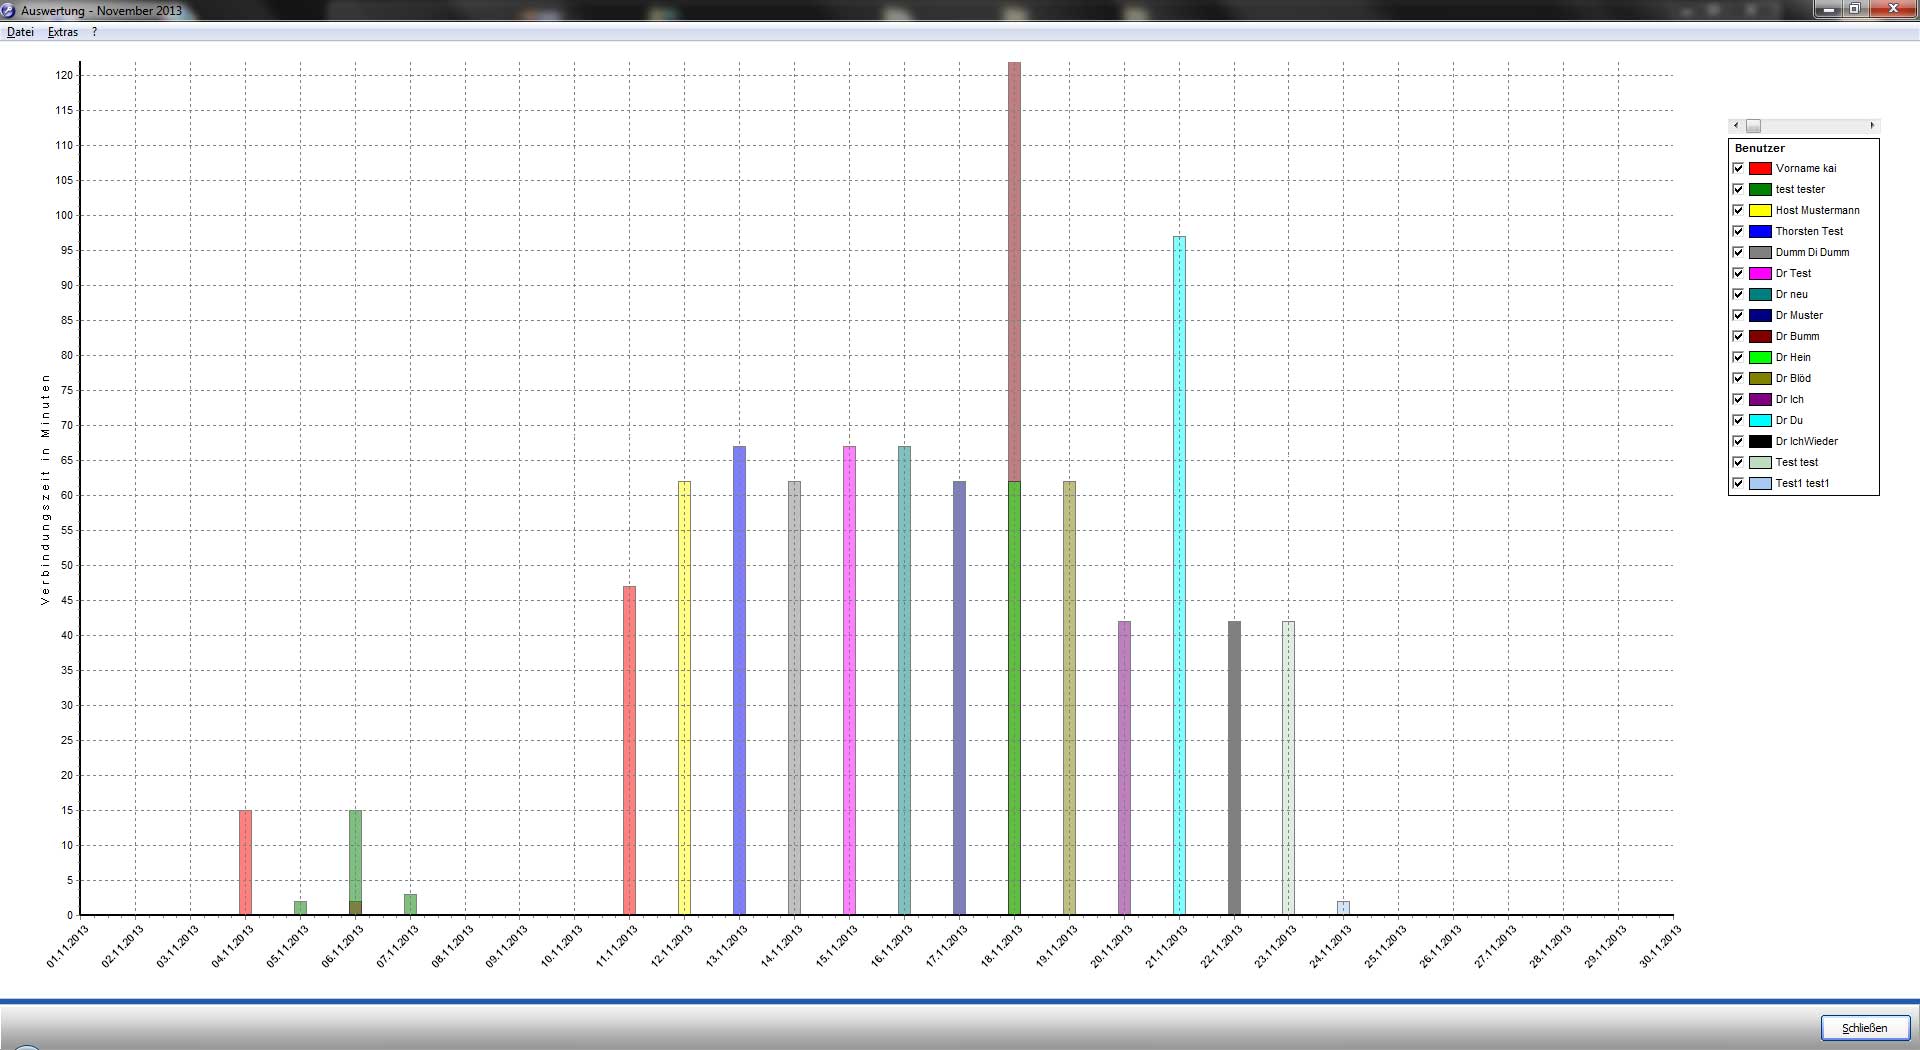
Task: Toggle the Dumm Di Dumm checkbox
Action: (x=1738, y=252)
